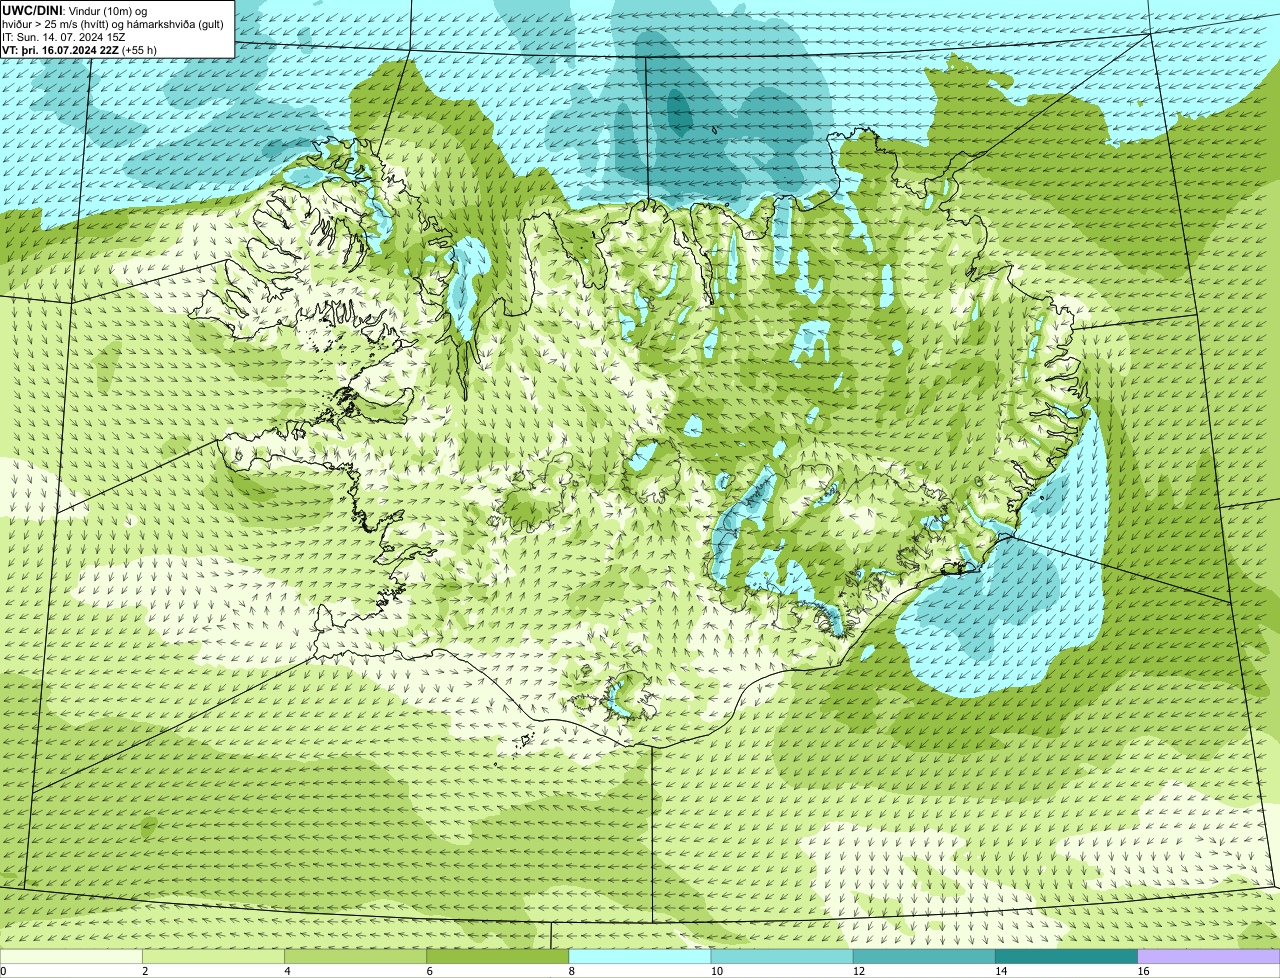Click the 6–8 dark green colour segment
Viewport: 1280px width, 978px height.
(x=498, y=956)
